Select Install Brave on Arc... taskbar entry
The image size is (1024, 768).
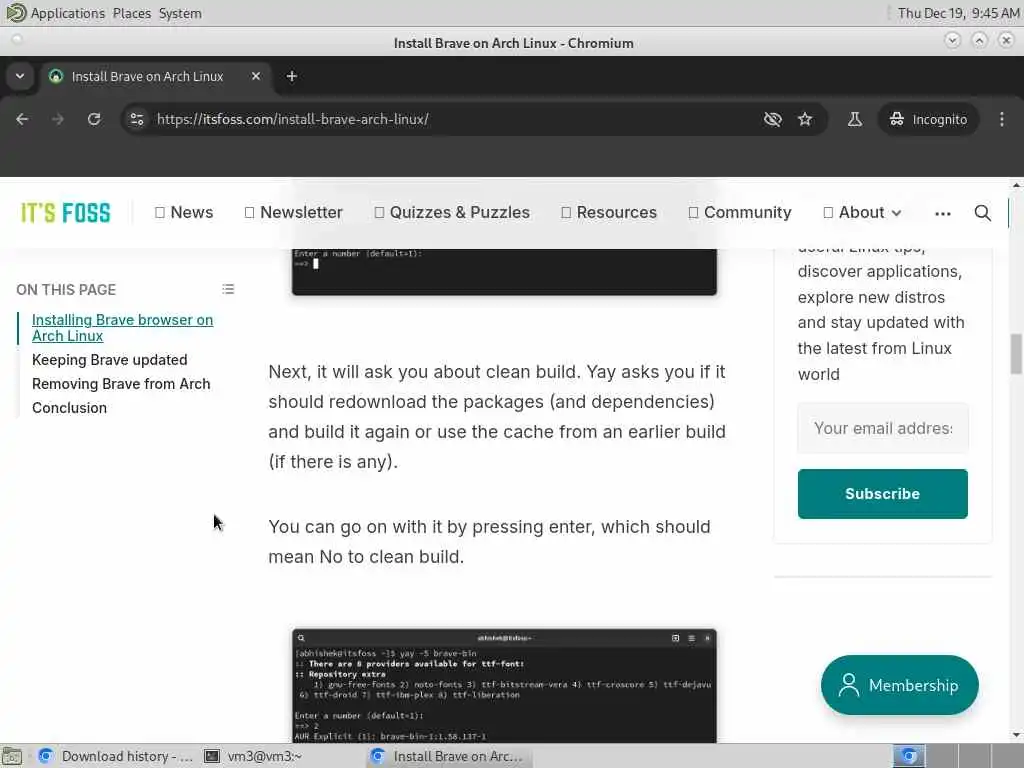449,756
